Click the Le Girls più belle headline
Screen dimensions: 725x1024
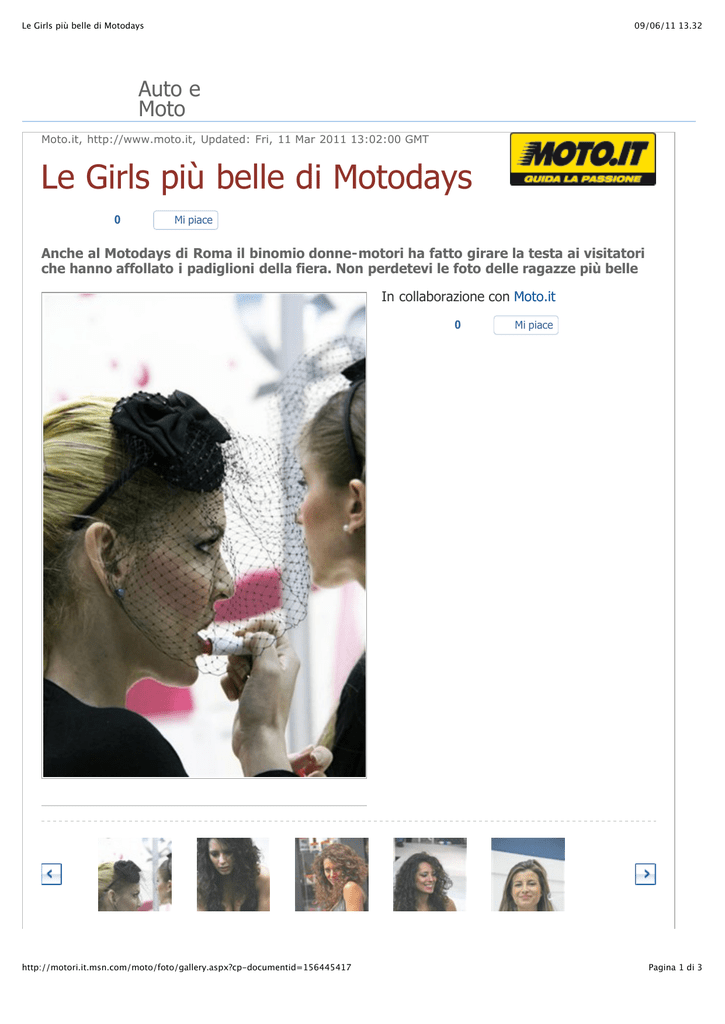click(257, 177)
